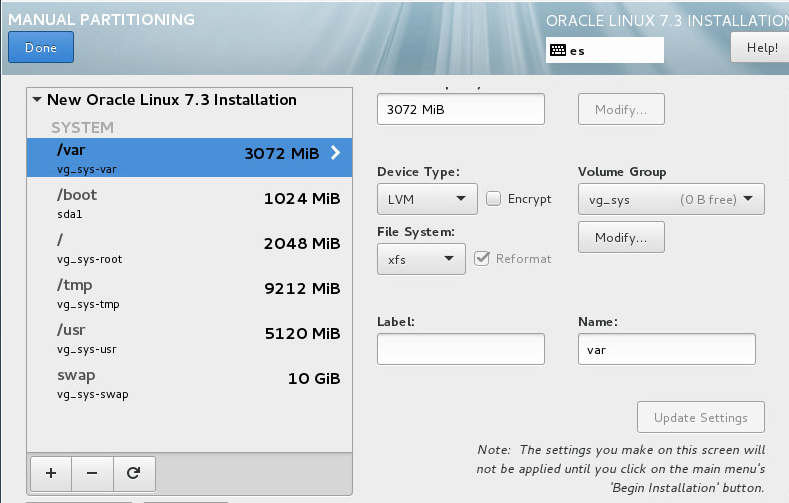The width and height of the screenshot is (789, 503).
Task: Click the Update Settings button
Action: coord(700,417)
